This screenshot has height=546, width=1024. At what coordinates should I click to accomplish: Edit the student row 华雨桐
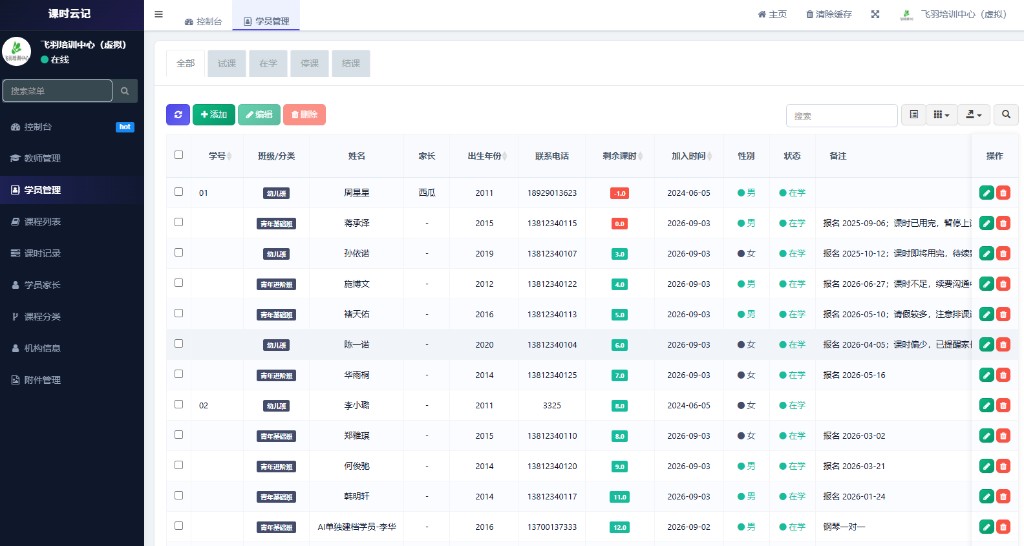(x=986, y=375)
